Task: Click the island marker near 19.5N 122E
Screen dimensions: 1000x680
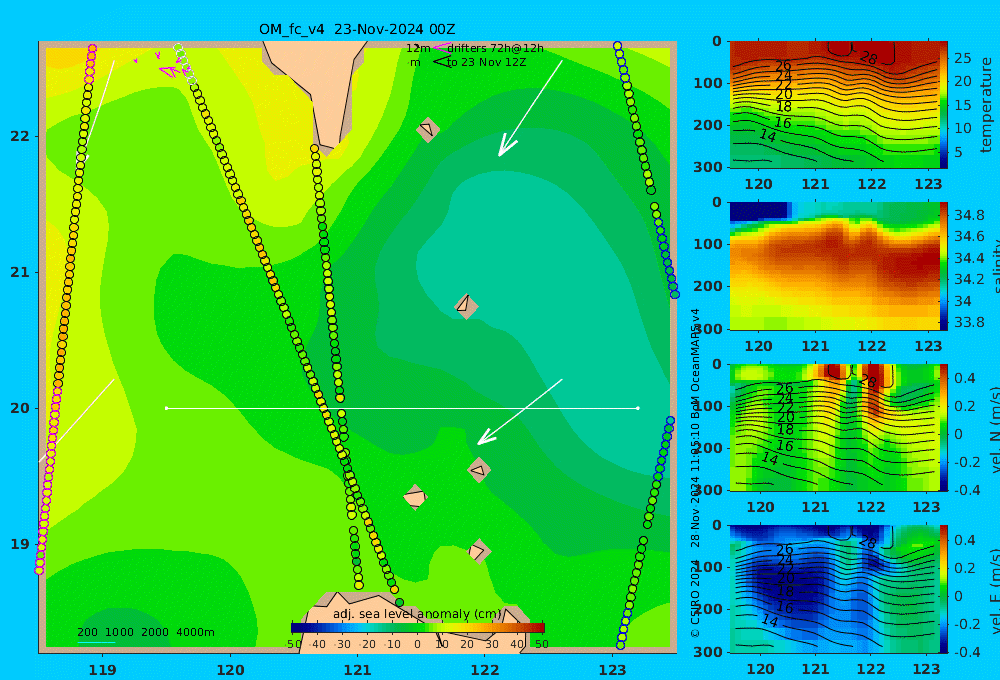Action: [479, 470]
